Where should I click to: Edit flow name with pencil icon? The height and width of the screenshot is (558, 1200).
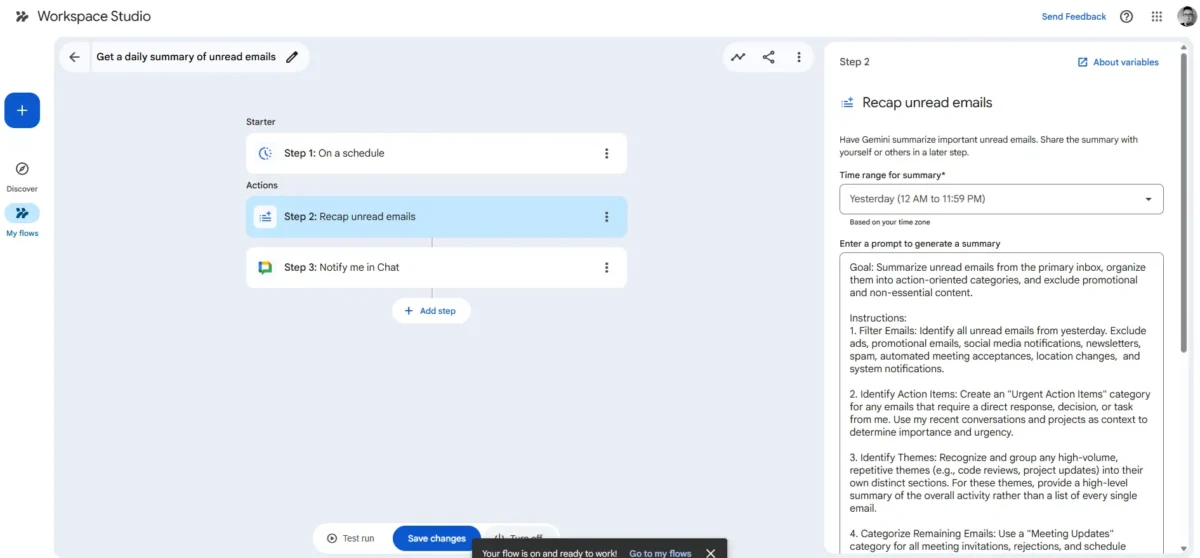tap(292, 57)
